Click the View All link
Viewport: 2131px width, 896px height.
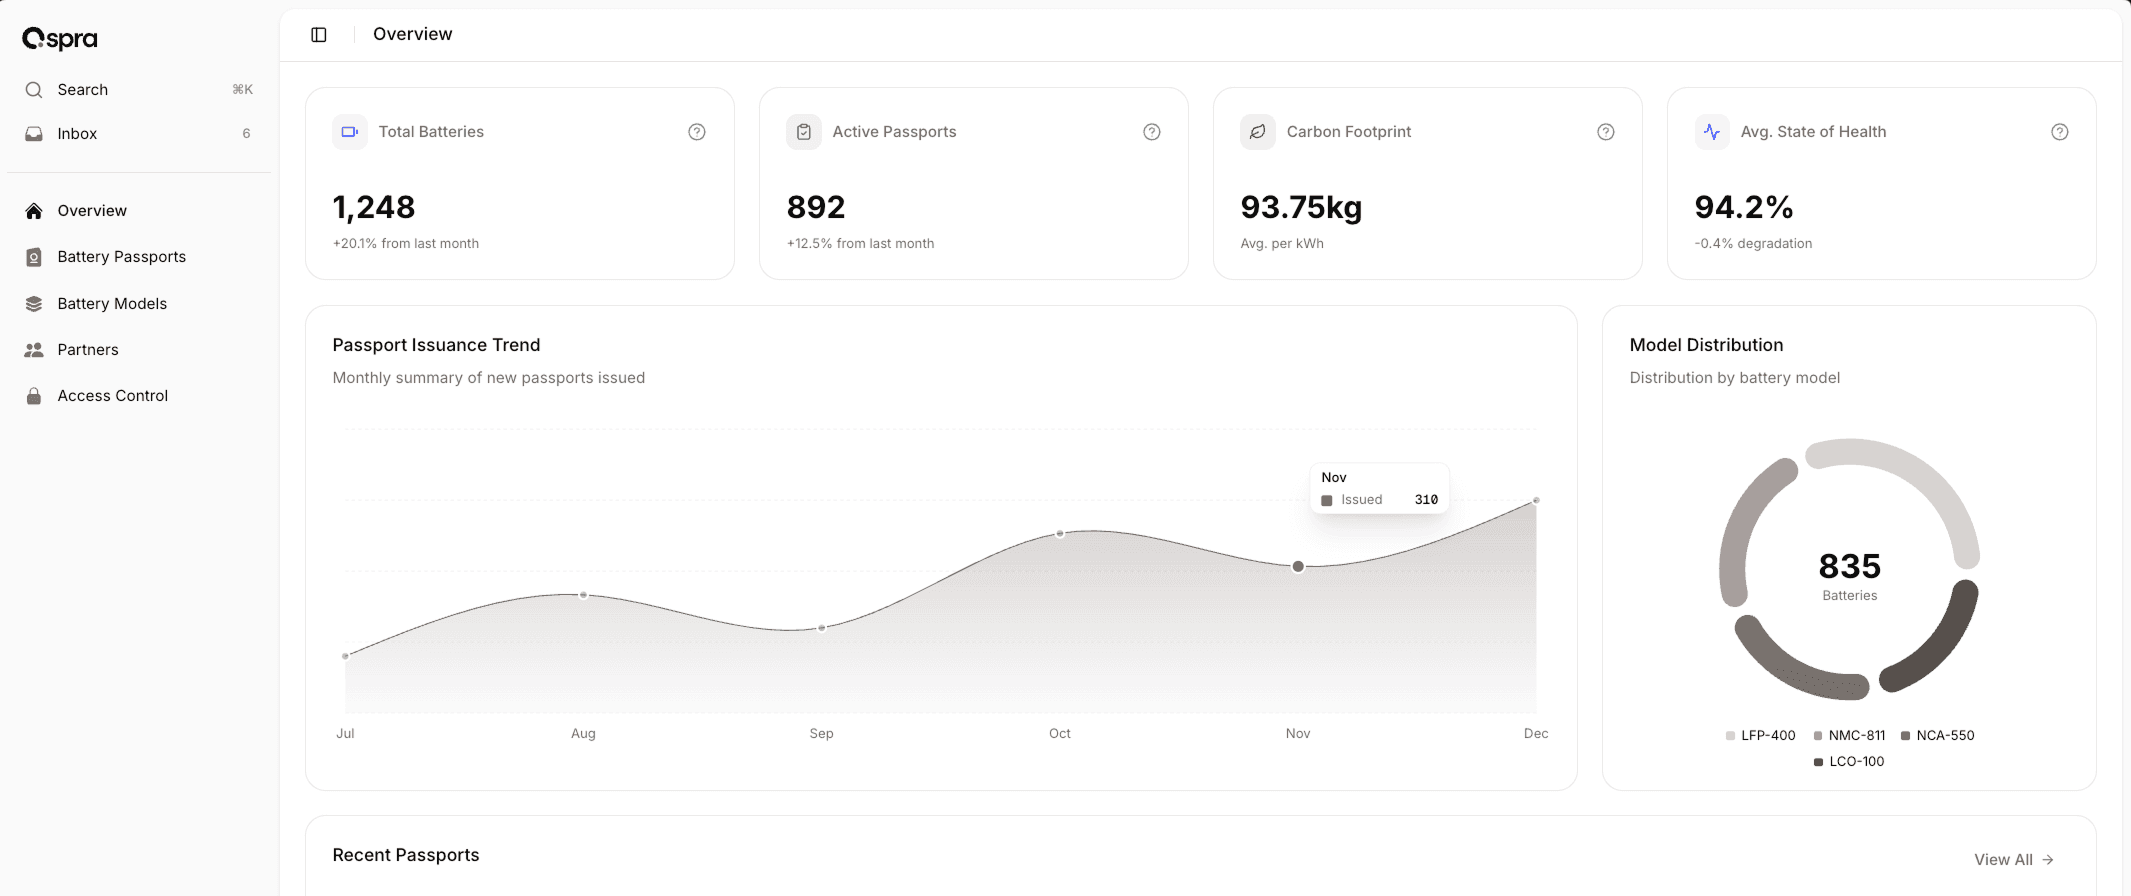(x=2014, y=860)
